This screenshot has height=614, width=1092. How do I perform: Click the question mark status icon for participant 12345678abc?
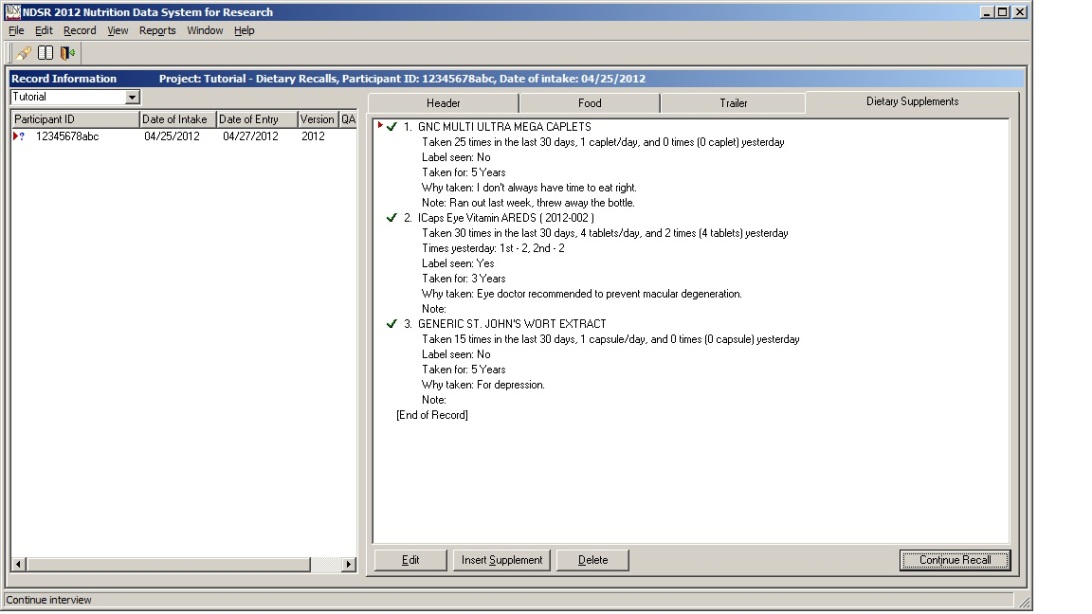22,136
